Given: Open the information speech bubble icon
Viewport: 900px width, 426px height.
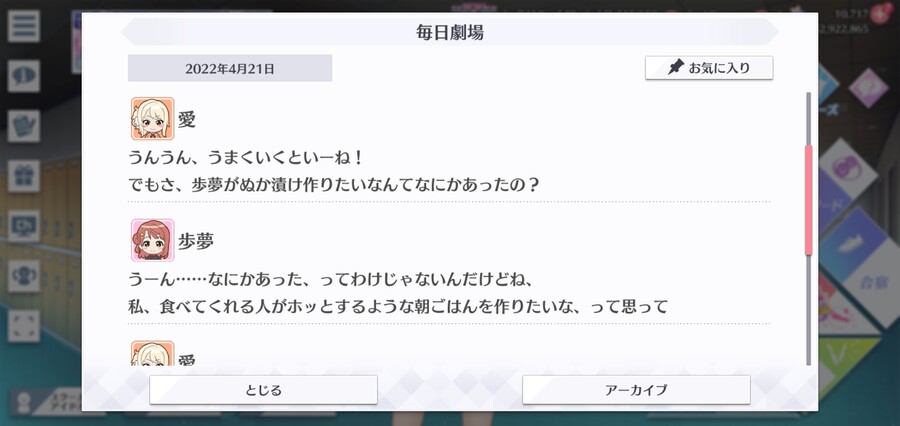Looking at the screenshot, I should tap(24, 76).
